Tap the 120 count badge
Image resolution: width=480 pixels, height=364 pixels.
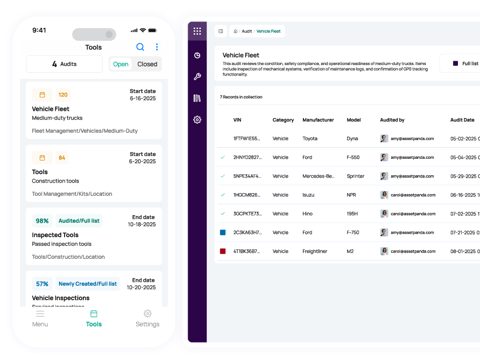coord(63,95)
